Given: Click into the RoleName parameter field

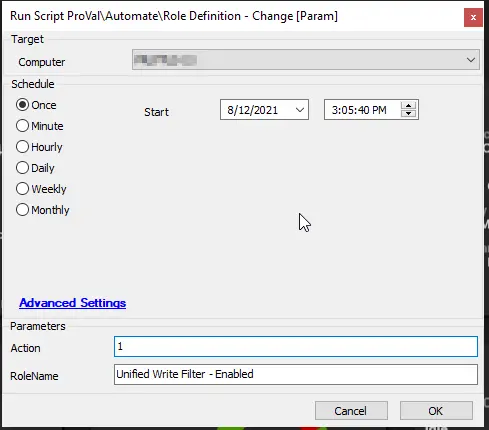Looking at the screenshot, I should click(296, 374).
